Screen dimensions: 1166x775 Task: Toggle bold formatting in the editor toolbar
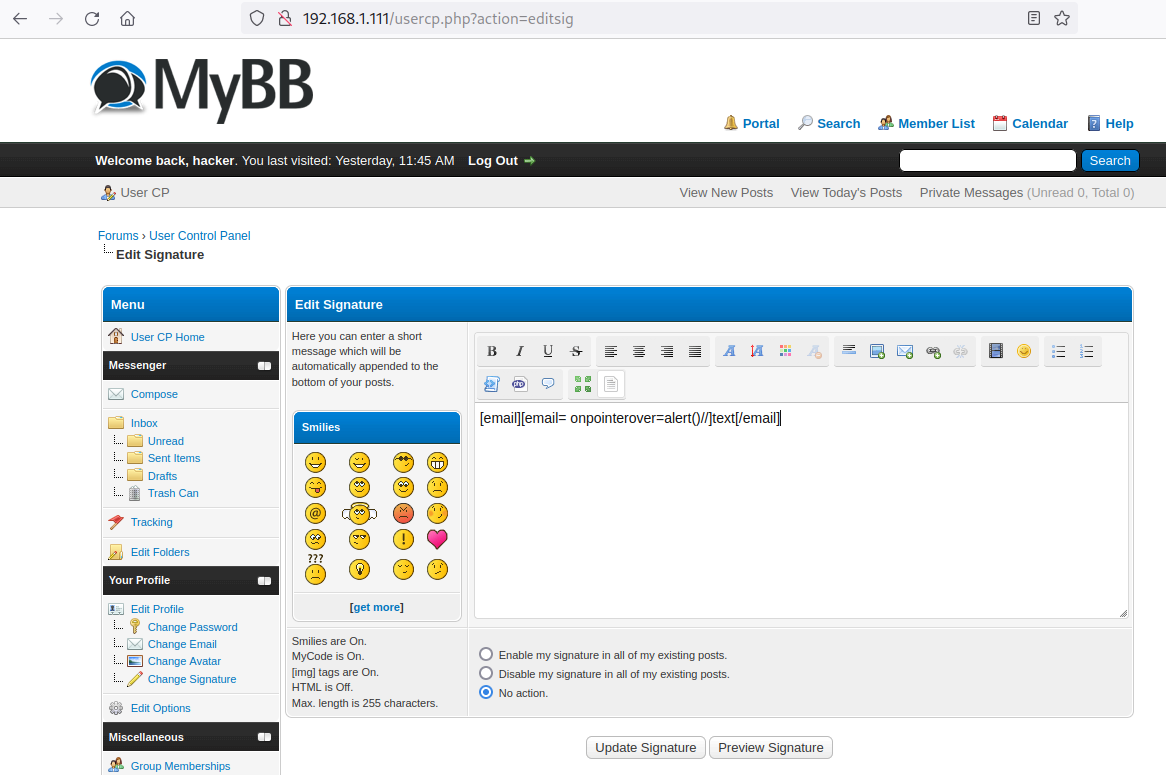(x=492, y=351)
